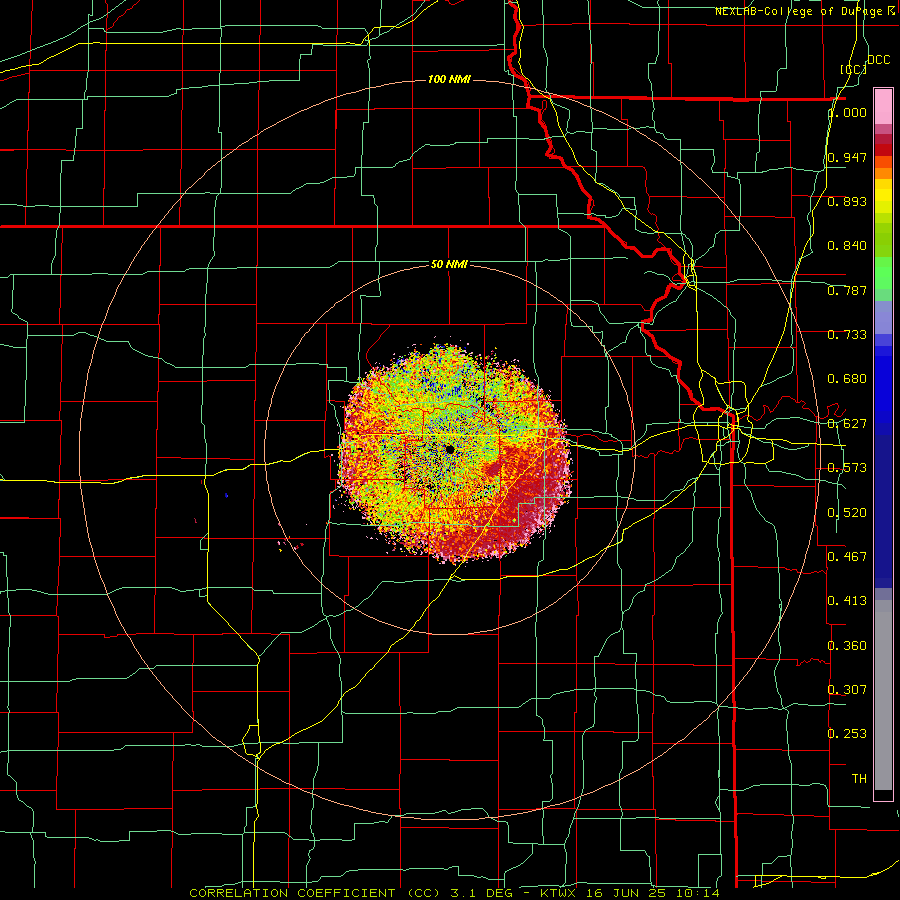Click the 0.627 legend value
The width and height of the screenshot is (900, 900).
(847, 424)
